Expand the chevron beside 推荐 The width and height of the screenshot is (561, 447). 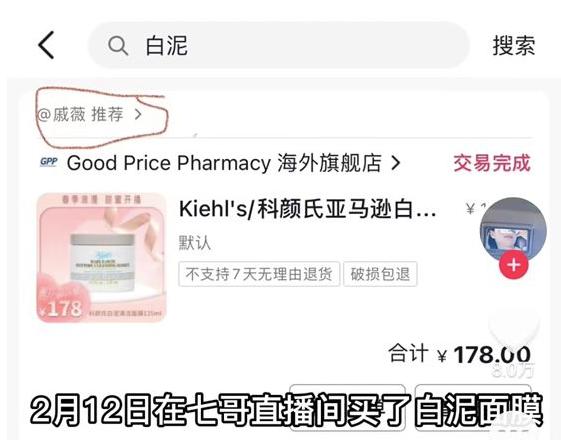138,115
